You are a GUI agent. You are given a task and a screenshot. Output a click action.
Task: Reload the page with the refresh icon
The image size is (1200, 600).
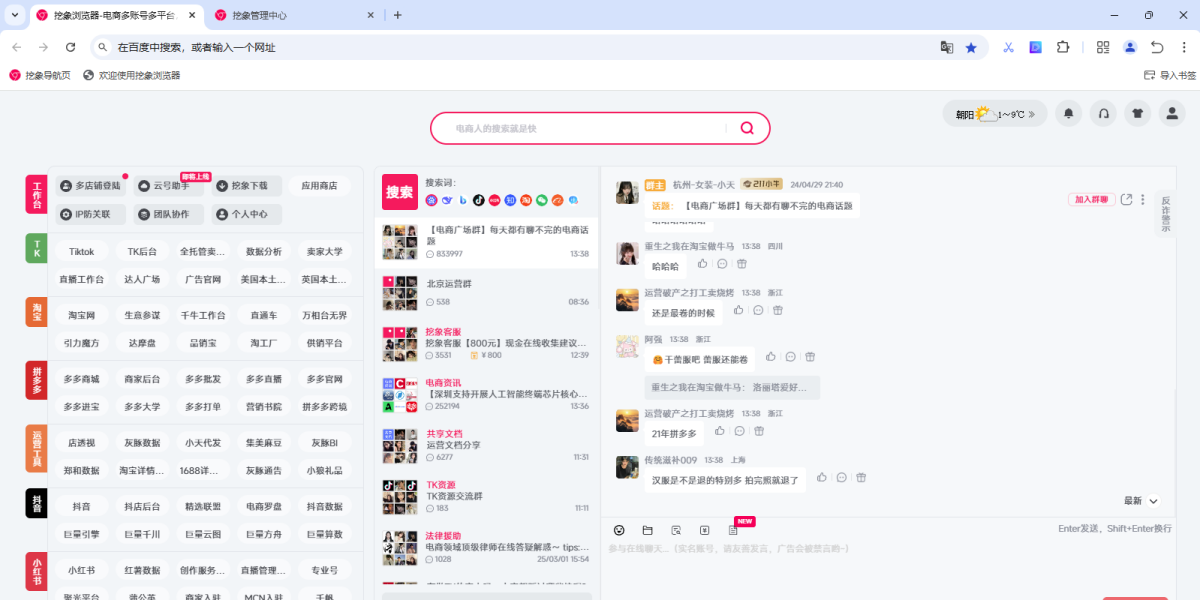(70, 47)
